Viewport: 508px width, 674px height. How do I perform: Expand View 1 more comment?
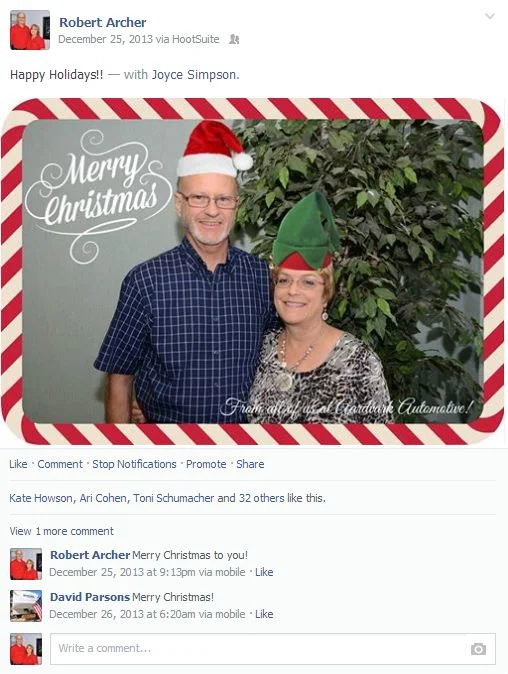click(x=61, y=531)
